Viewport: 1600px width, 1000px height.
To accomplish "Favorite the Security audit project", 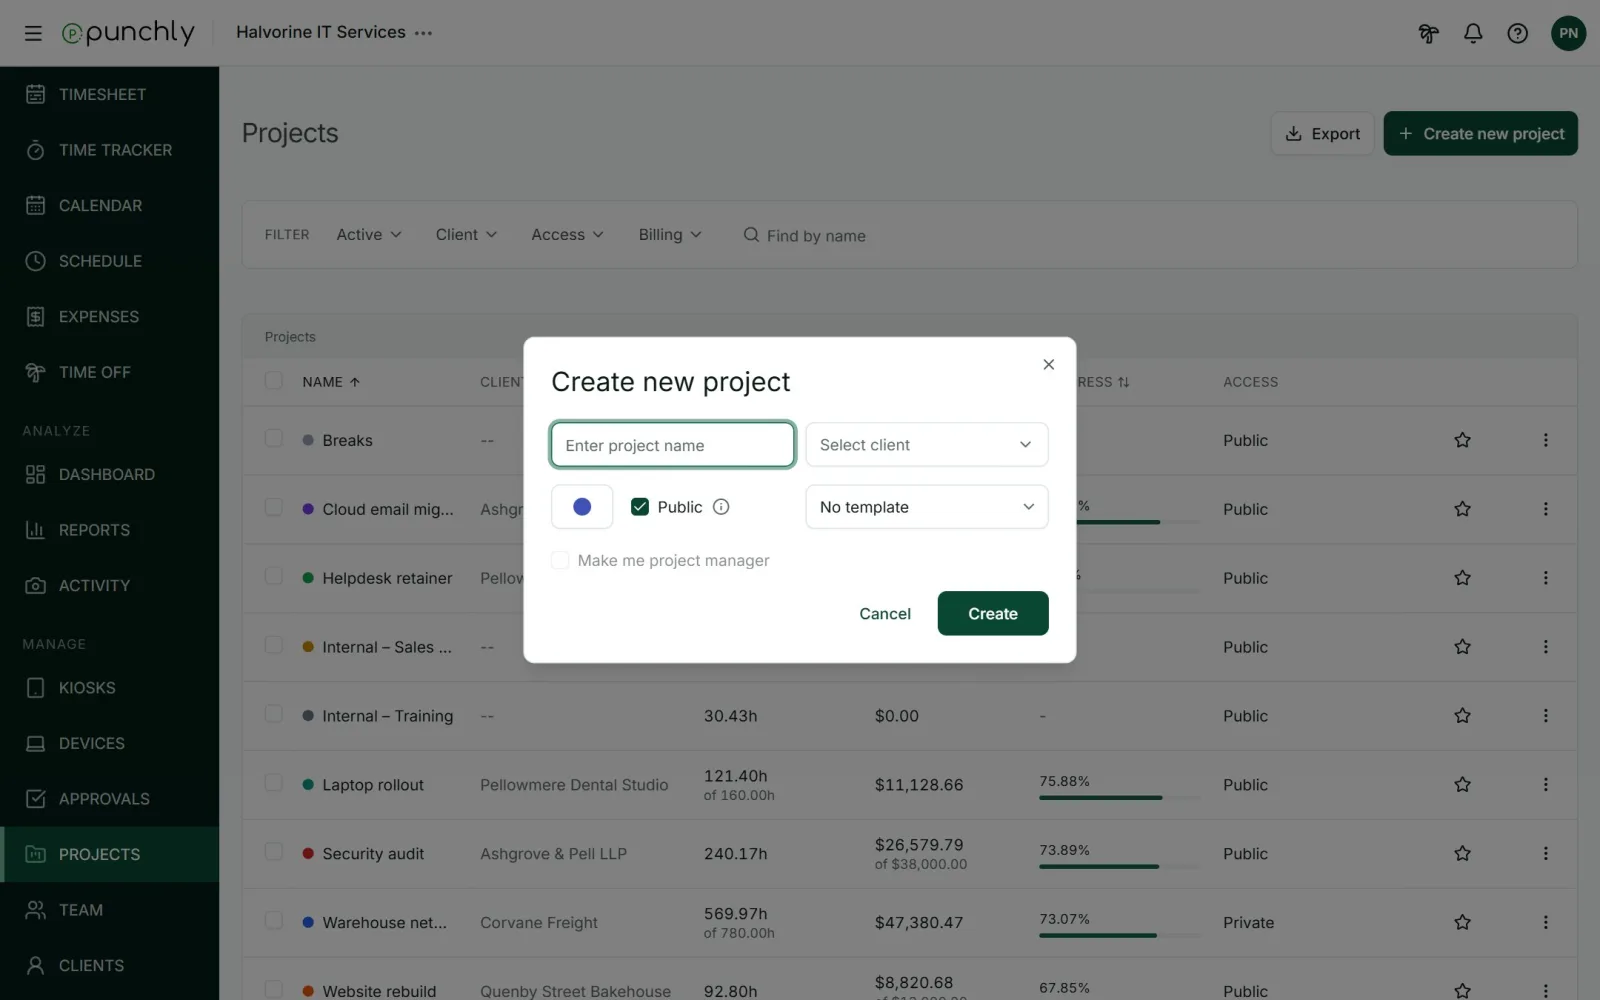I will pyautogui.click(x=1462, y=854).
